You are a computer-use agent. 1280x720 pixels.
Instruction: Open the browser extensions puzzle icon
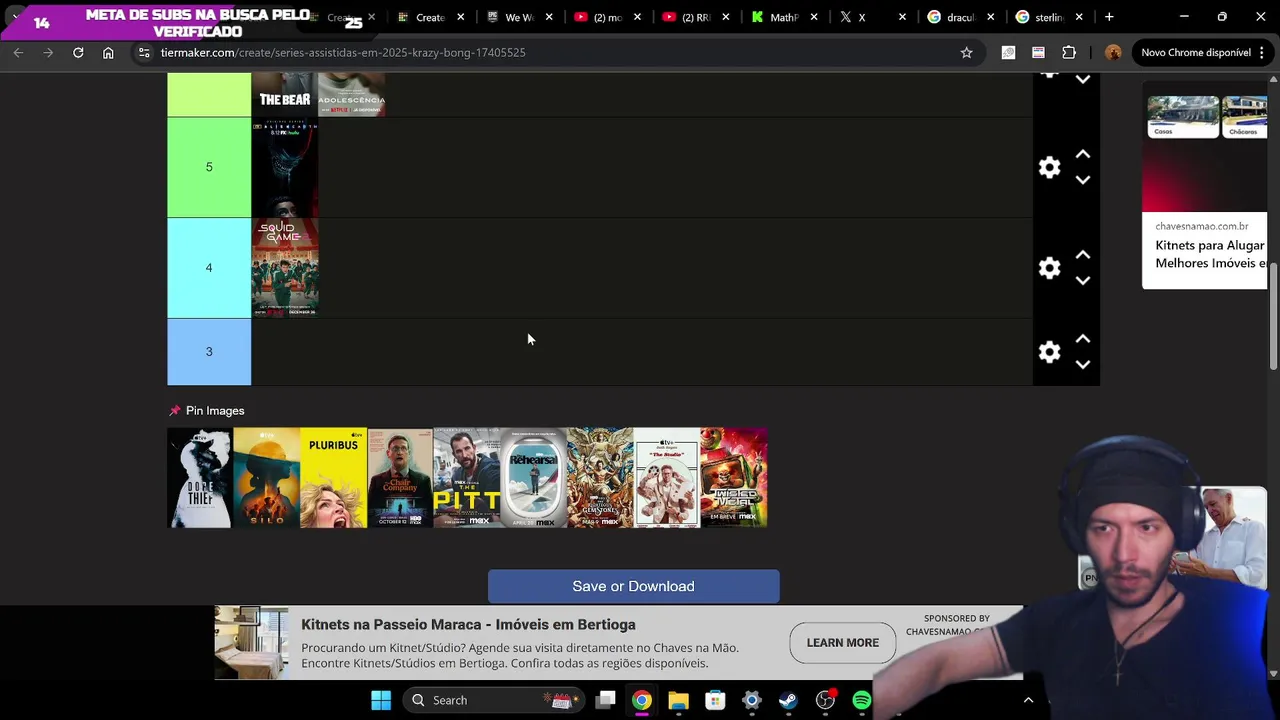pyautogui.click(x=1069, y=52)
